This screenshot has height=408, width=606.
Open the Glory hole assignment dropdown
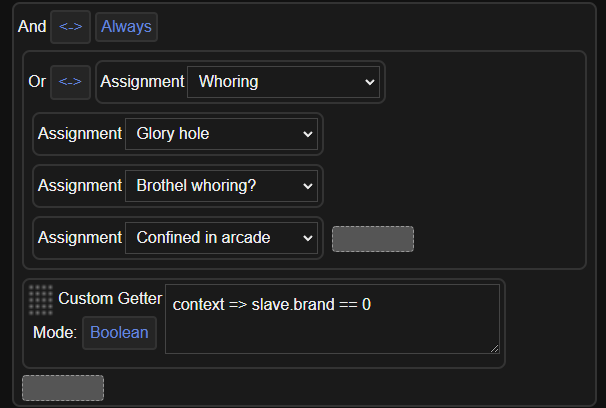click(x=221, y=133)
